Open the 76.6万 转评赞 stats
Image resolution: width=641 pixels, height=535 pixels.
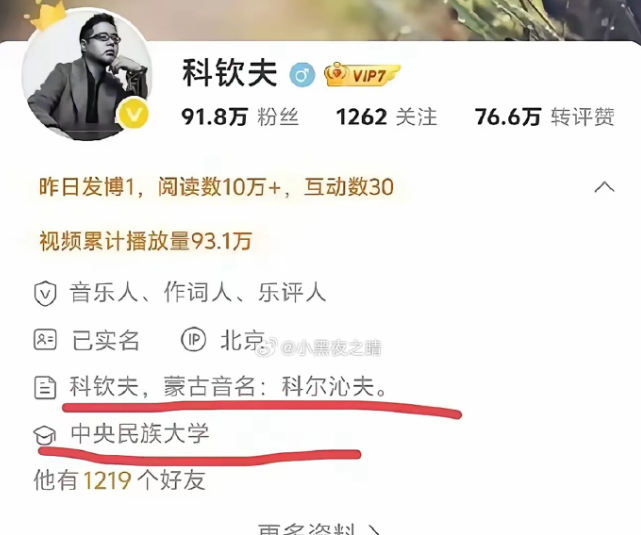(545, 117)
